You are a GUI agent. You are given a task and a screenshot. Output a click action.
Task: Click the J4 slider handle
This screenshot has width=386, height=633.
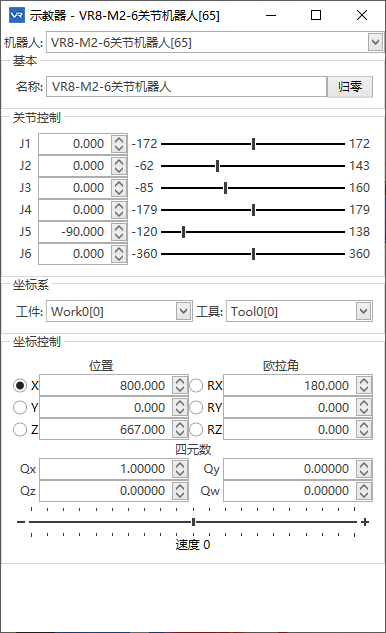click(x=253, y=210)
